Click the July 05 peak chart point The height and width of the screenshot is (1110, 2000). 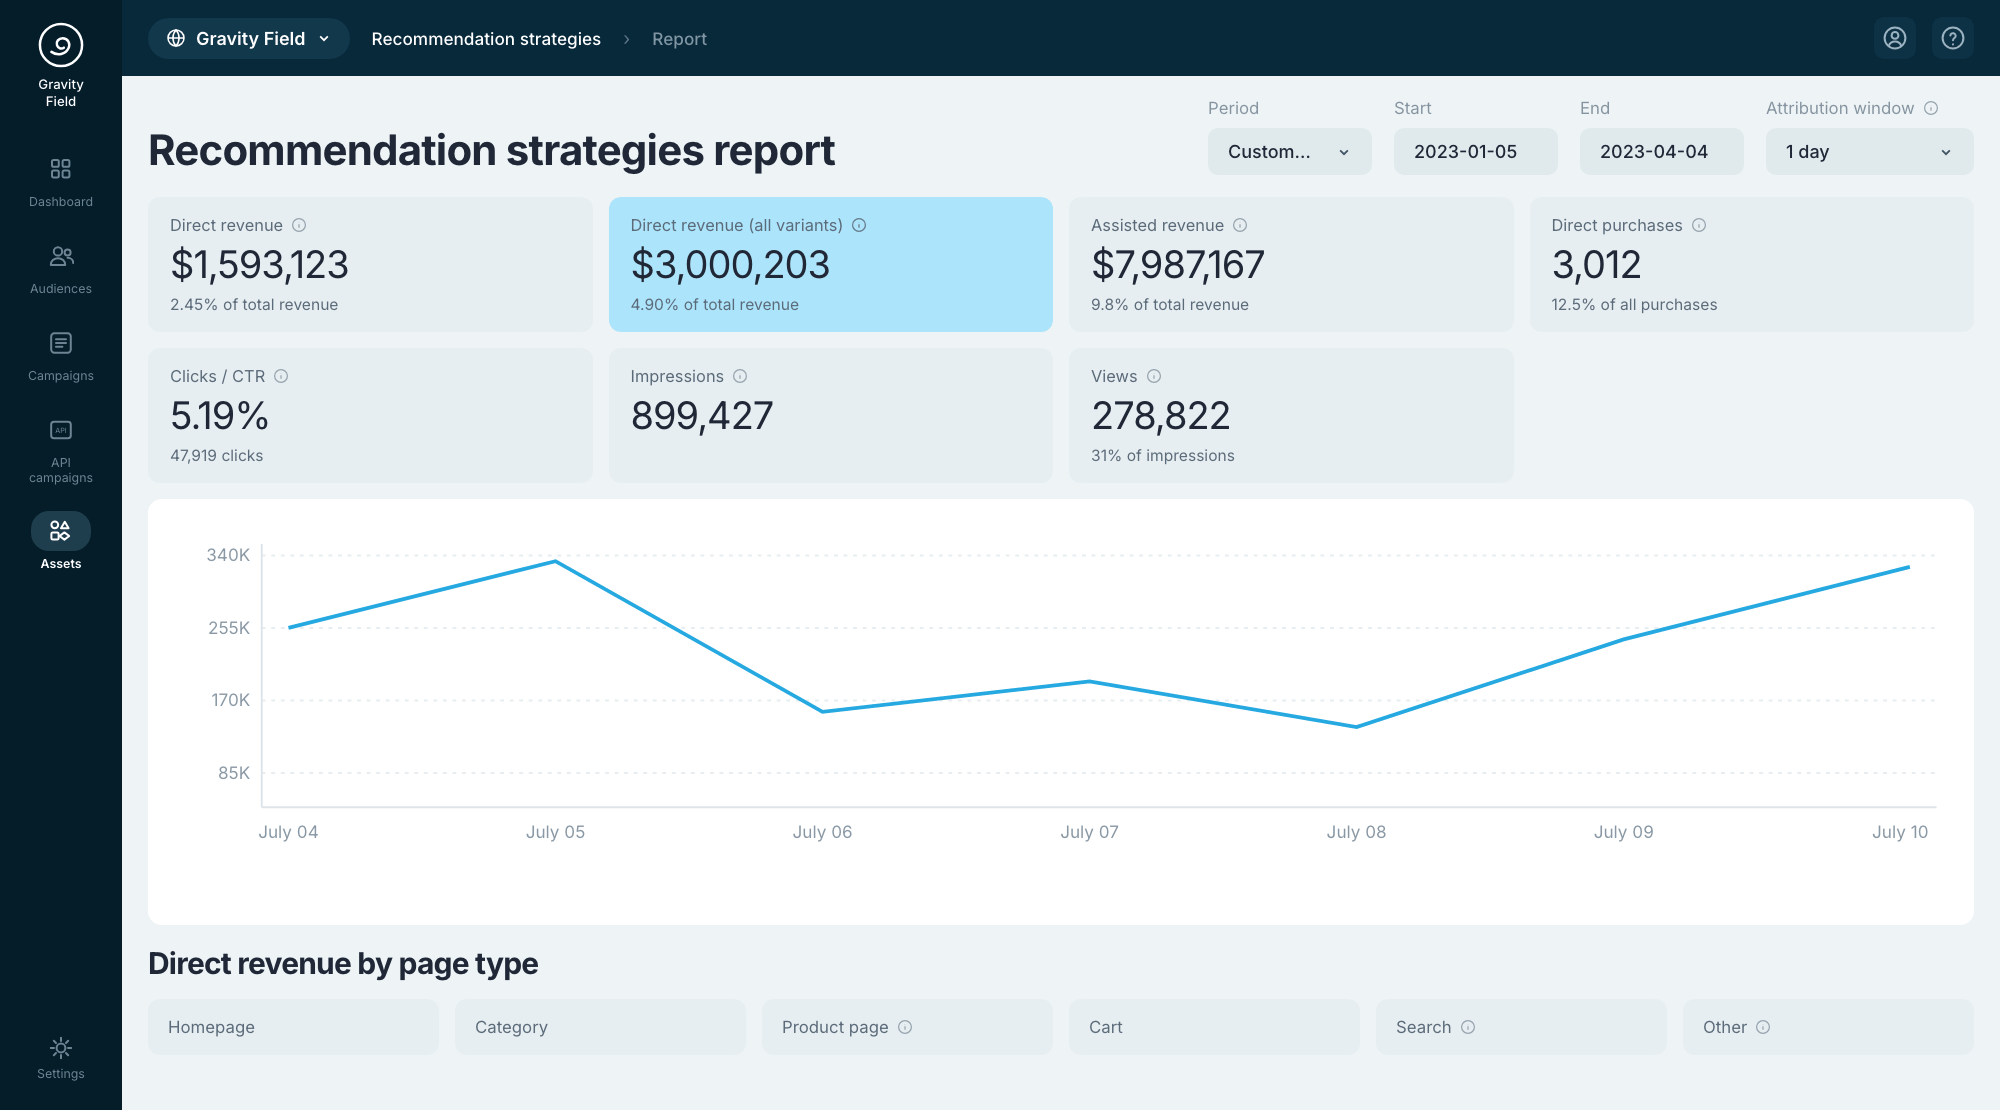[555, 561]
